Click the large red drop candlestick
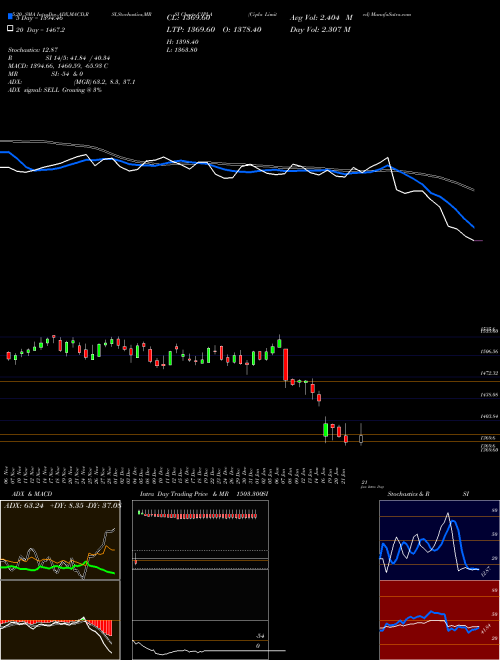Viewport: 500px width, 660px height. (285, 365)
